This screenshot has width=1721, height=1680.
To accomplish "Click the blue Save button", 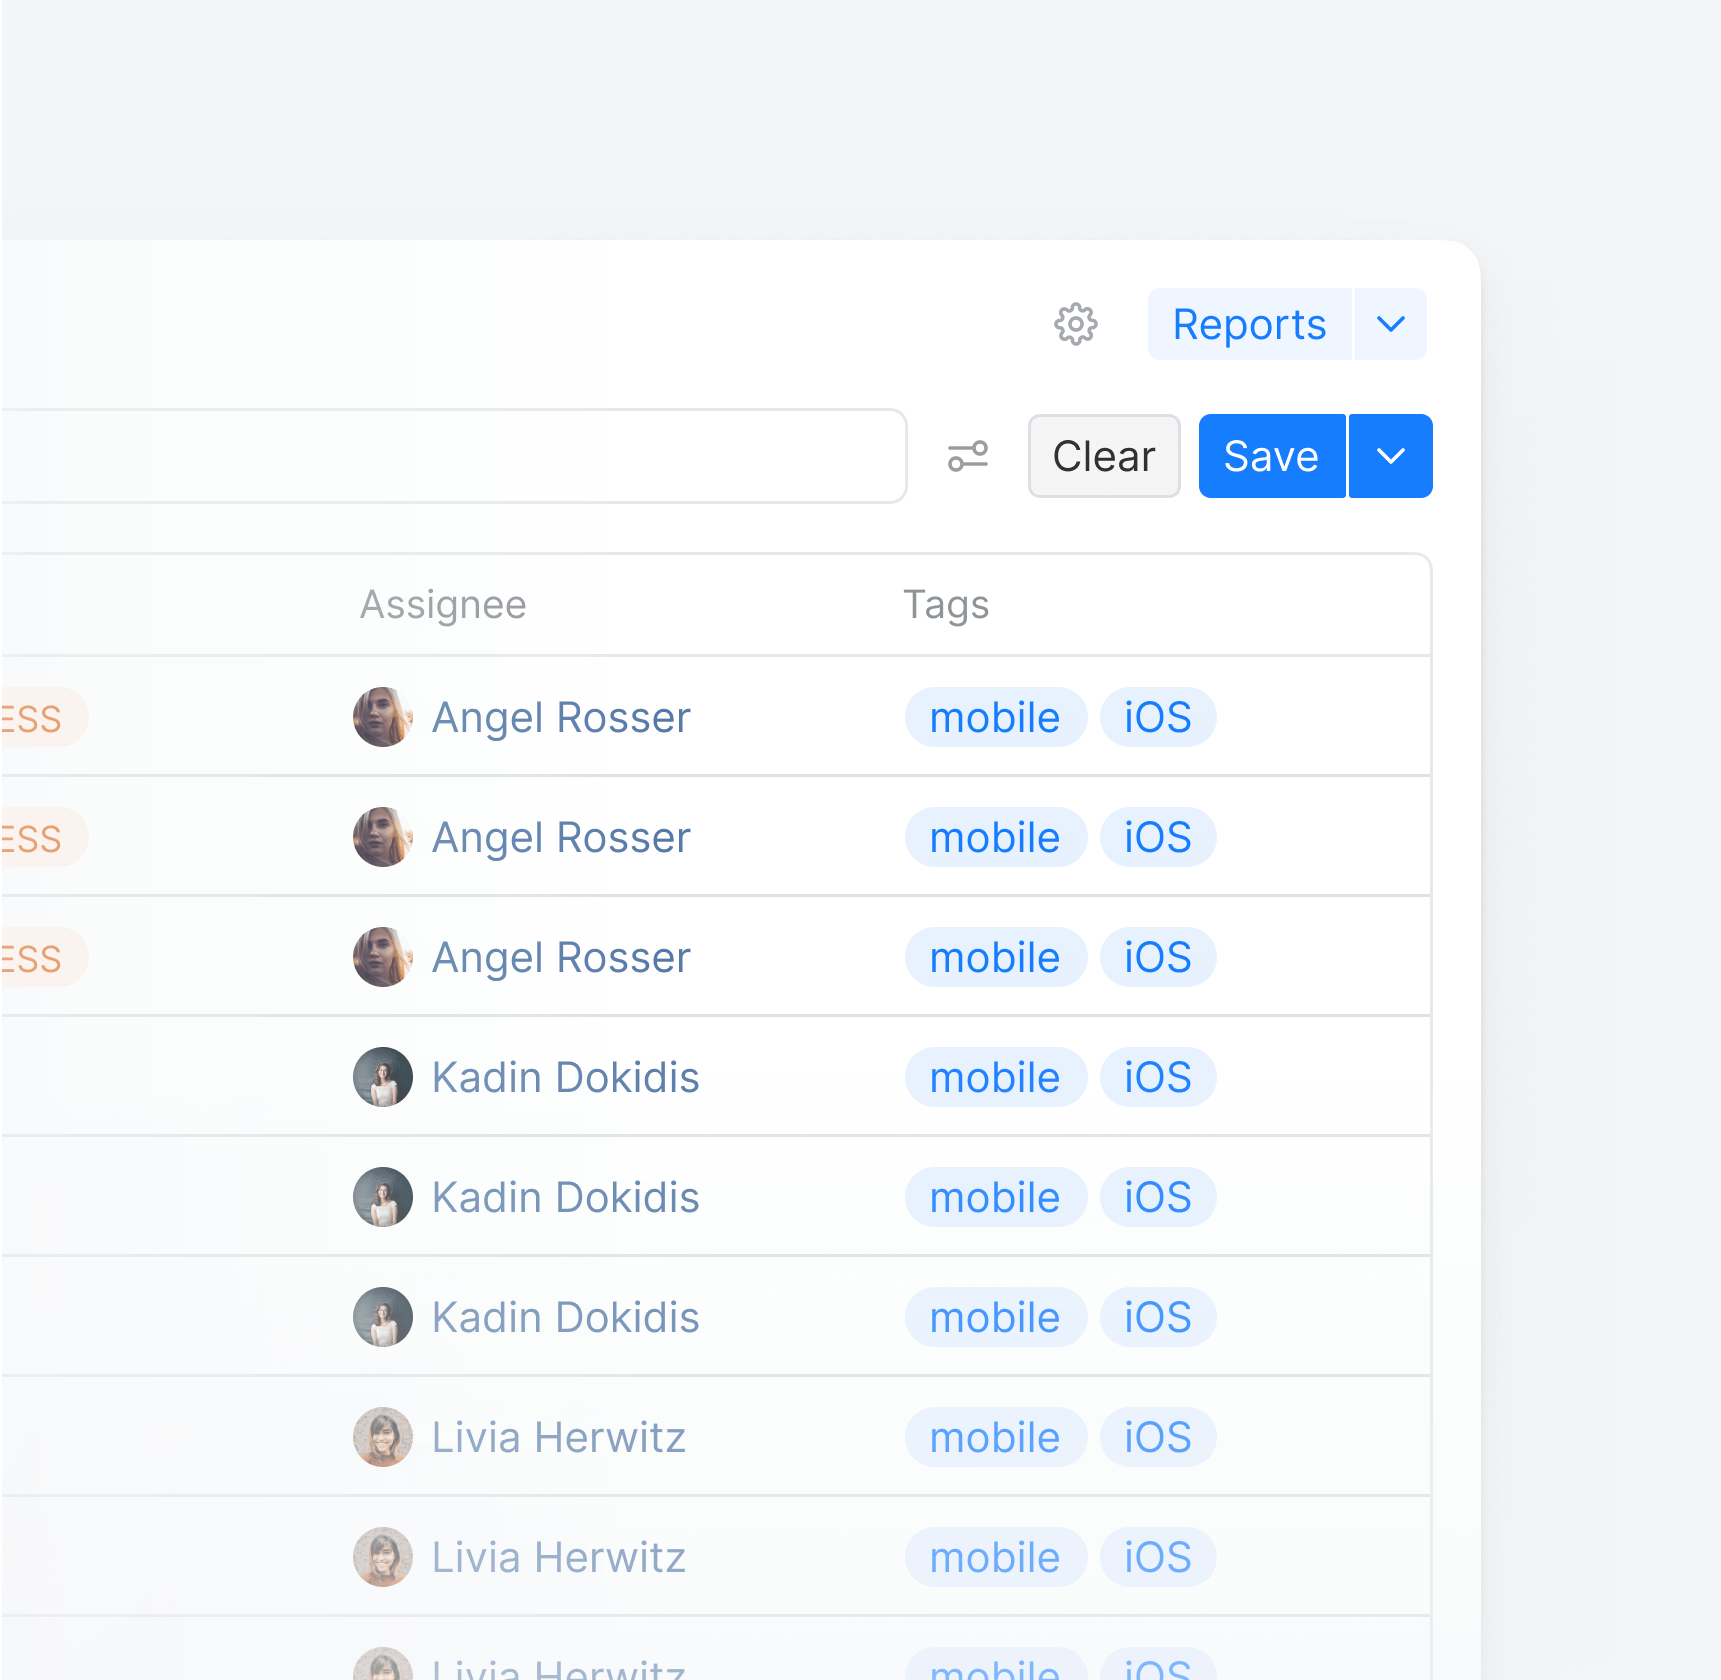I will point(1271,456).
